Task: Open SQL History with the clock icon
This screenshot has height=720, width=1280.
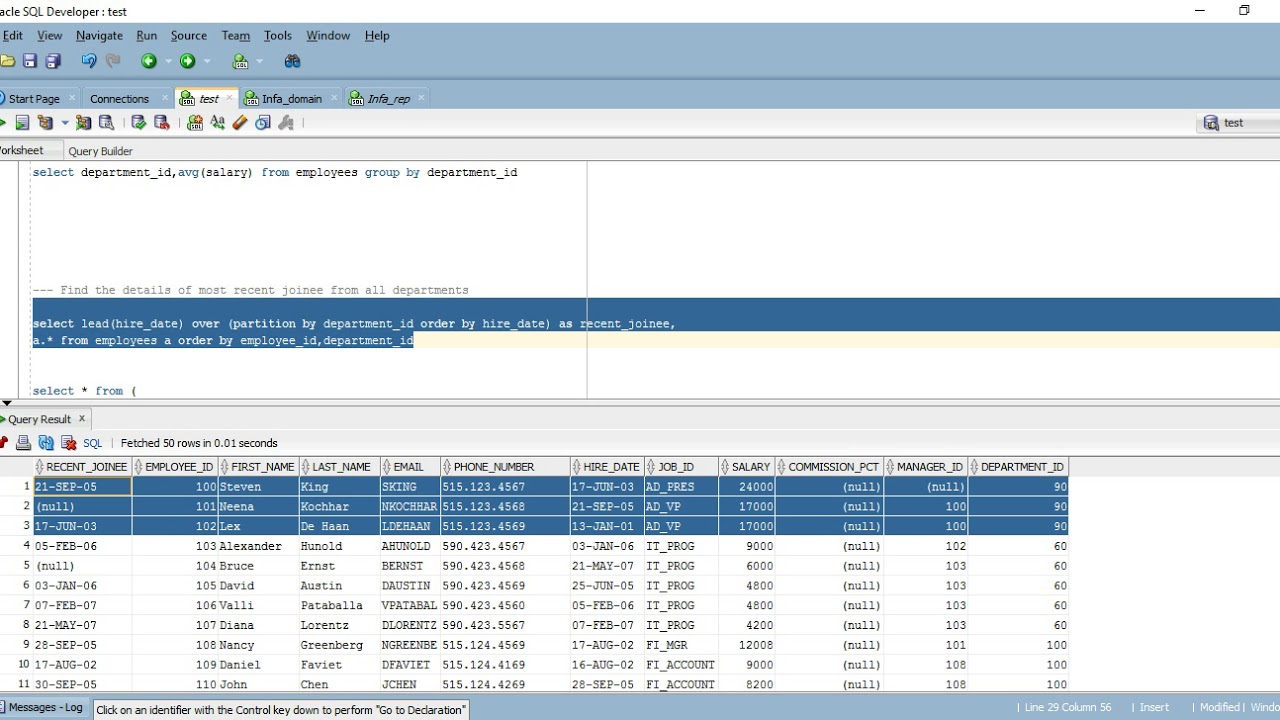Action: 263,123
